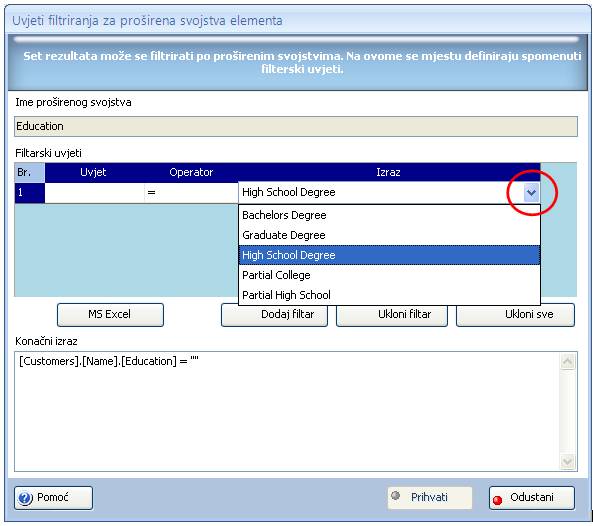Open the Izraz dropdown arrow
Image resolution: width=593 pixels, height=526 pixels.
click(x=531, y=193)
